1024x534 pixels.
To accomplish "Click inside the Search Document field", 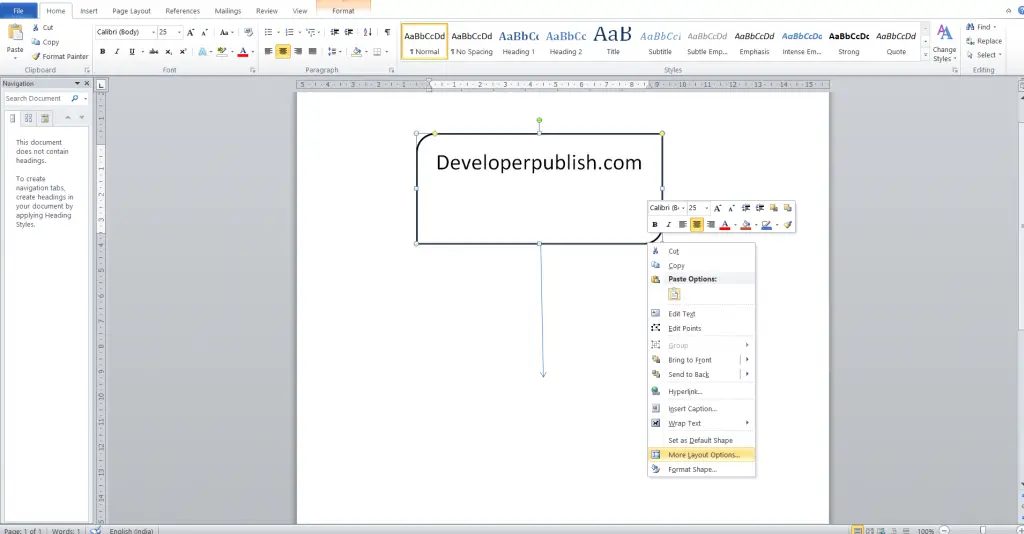I will (x=36, y=99).
